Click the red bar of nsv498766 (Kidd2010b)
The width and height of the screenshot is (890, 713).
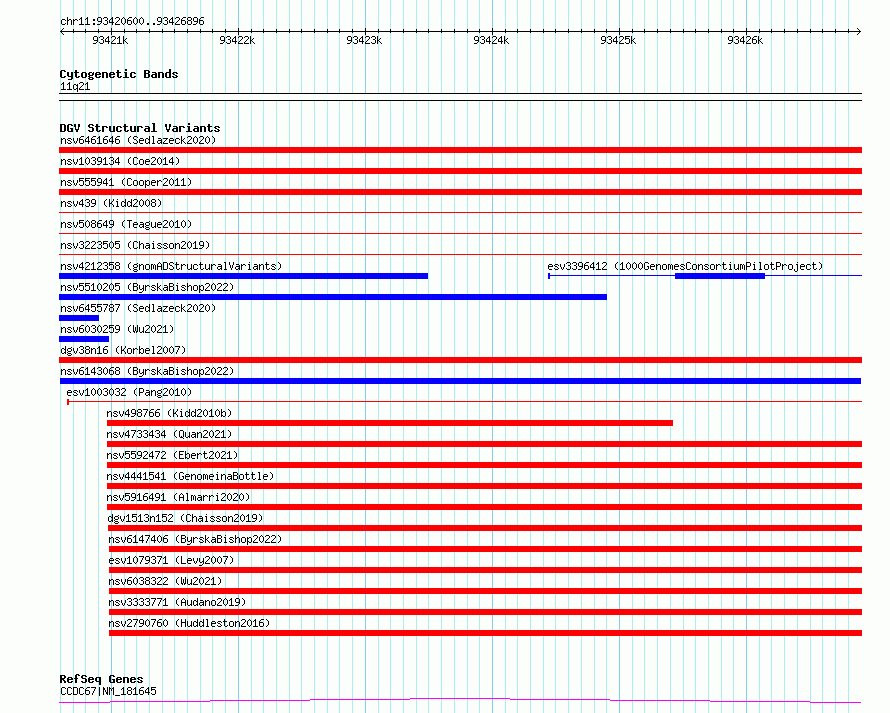[x=389, y=423]
